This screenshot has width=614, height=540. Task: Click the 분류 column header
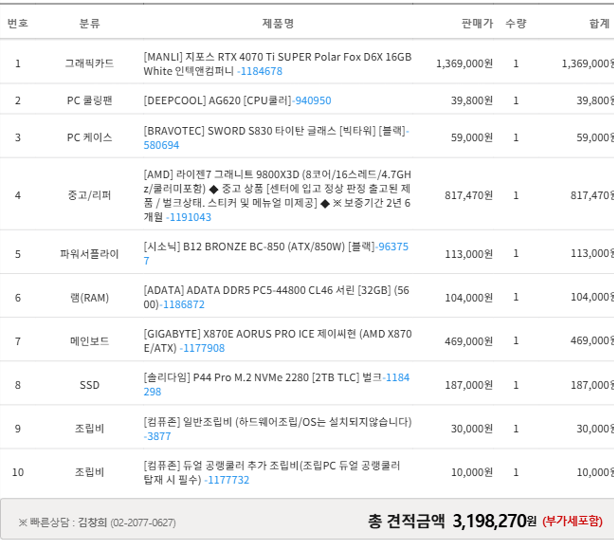tap(90, 23)
